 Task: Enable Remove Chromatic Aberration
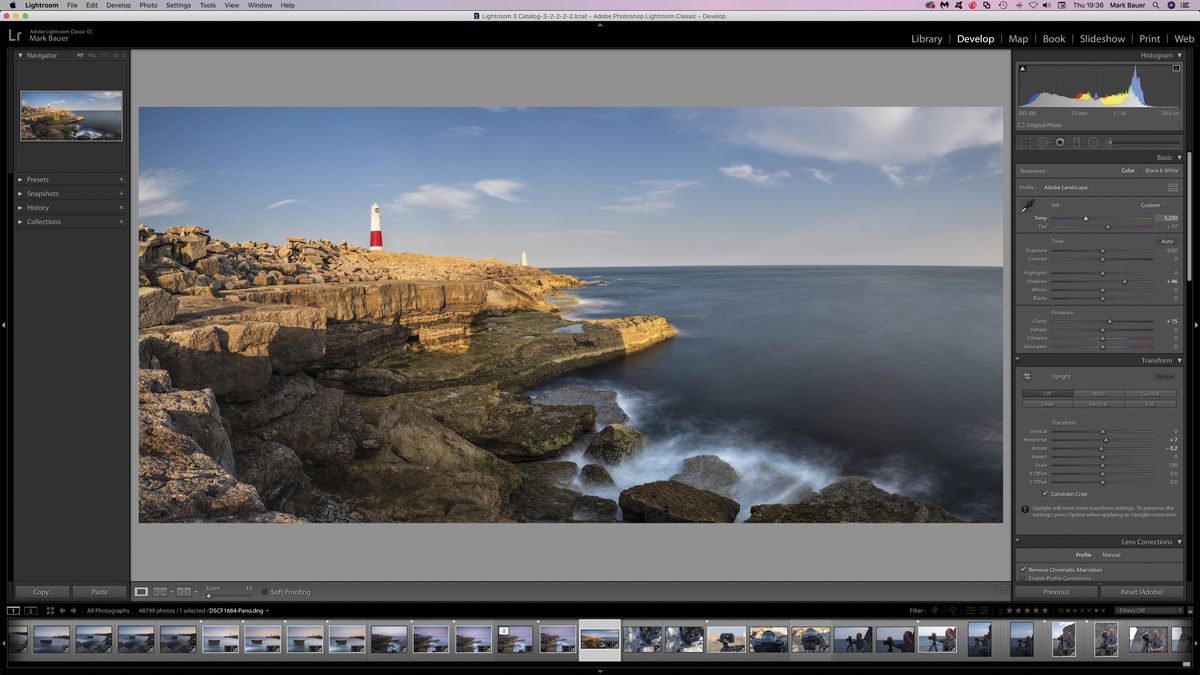[1023, 569]
